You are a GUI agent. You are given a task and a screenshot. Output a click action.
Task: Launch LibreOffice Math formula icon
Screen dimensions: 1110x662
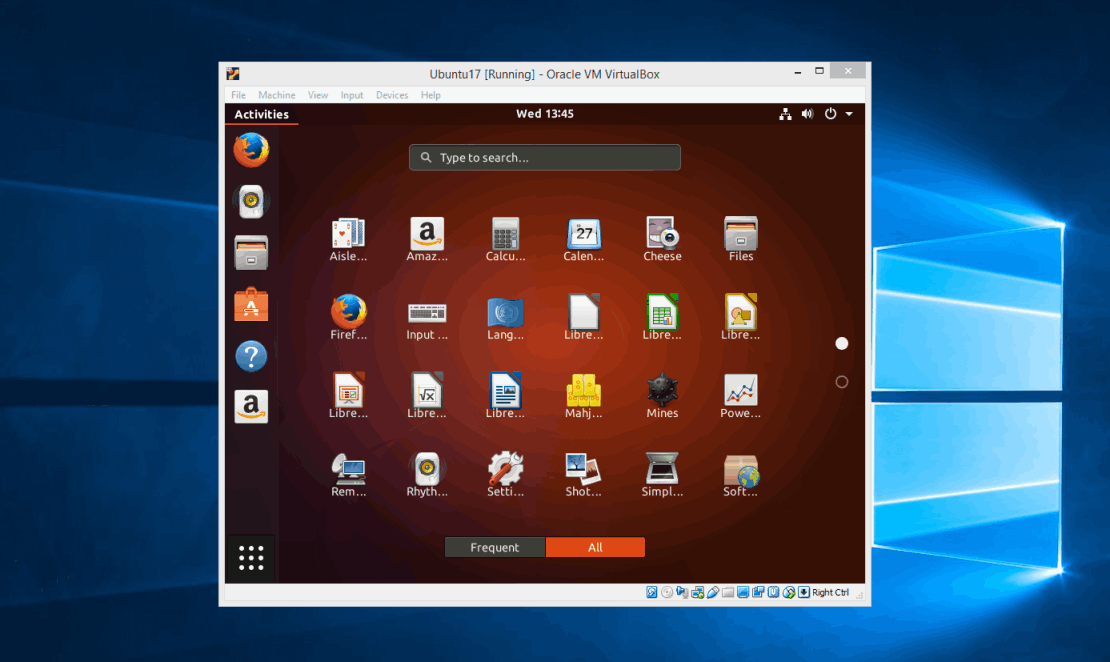click(427, 396)
